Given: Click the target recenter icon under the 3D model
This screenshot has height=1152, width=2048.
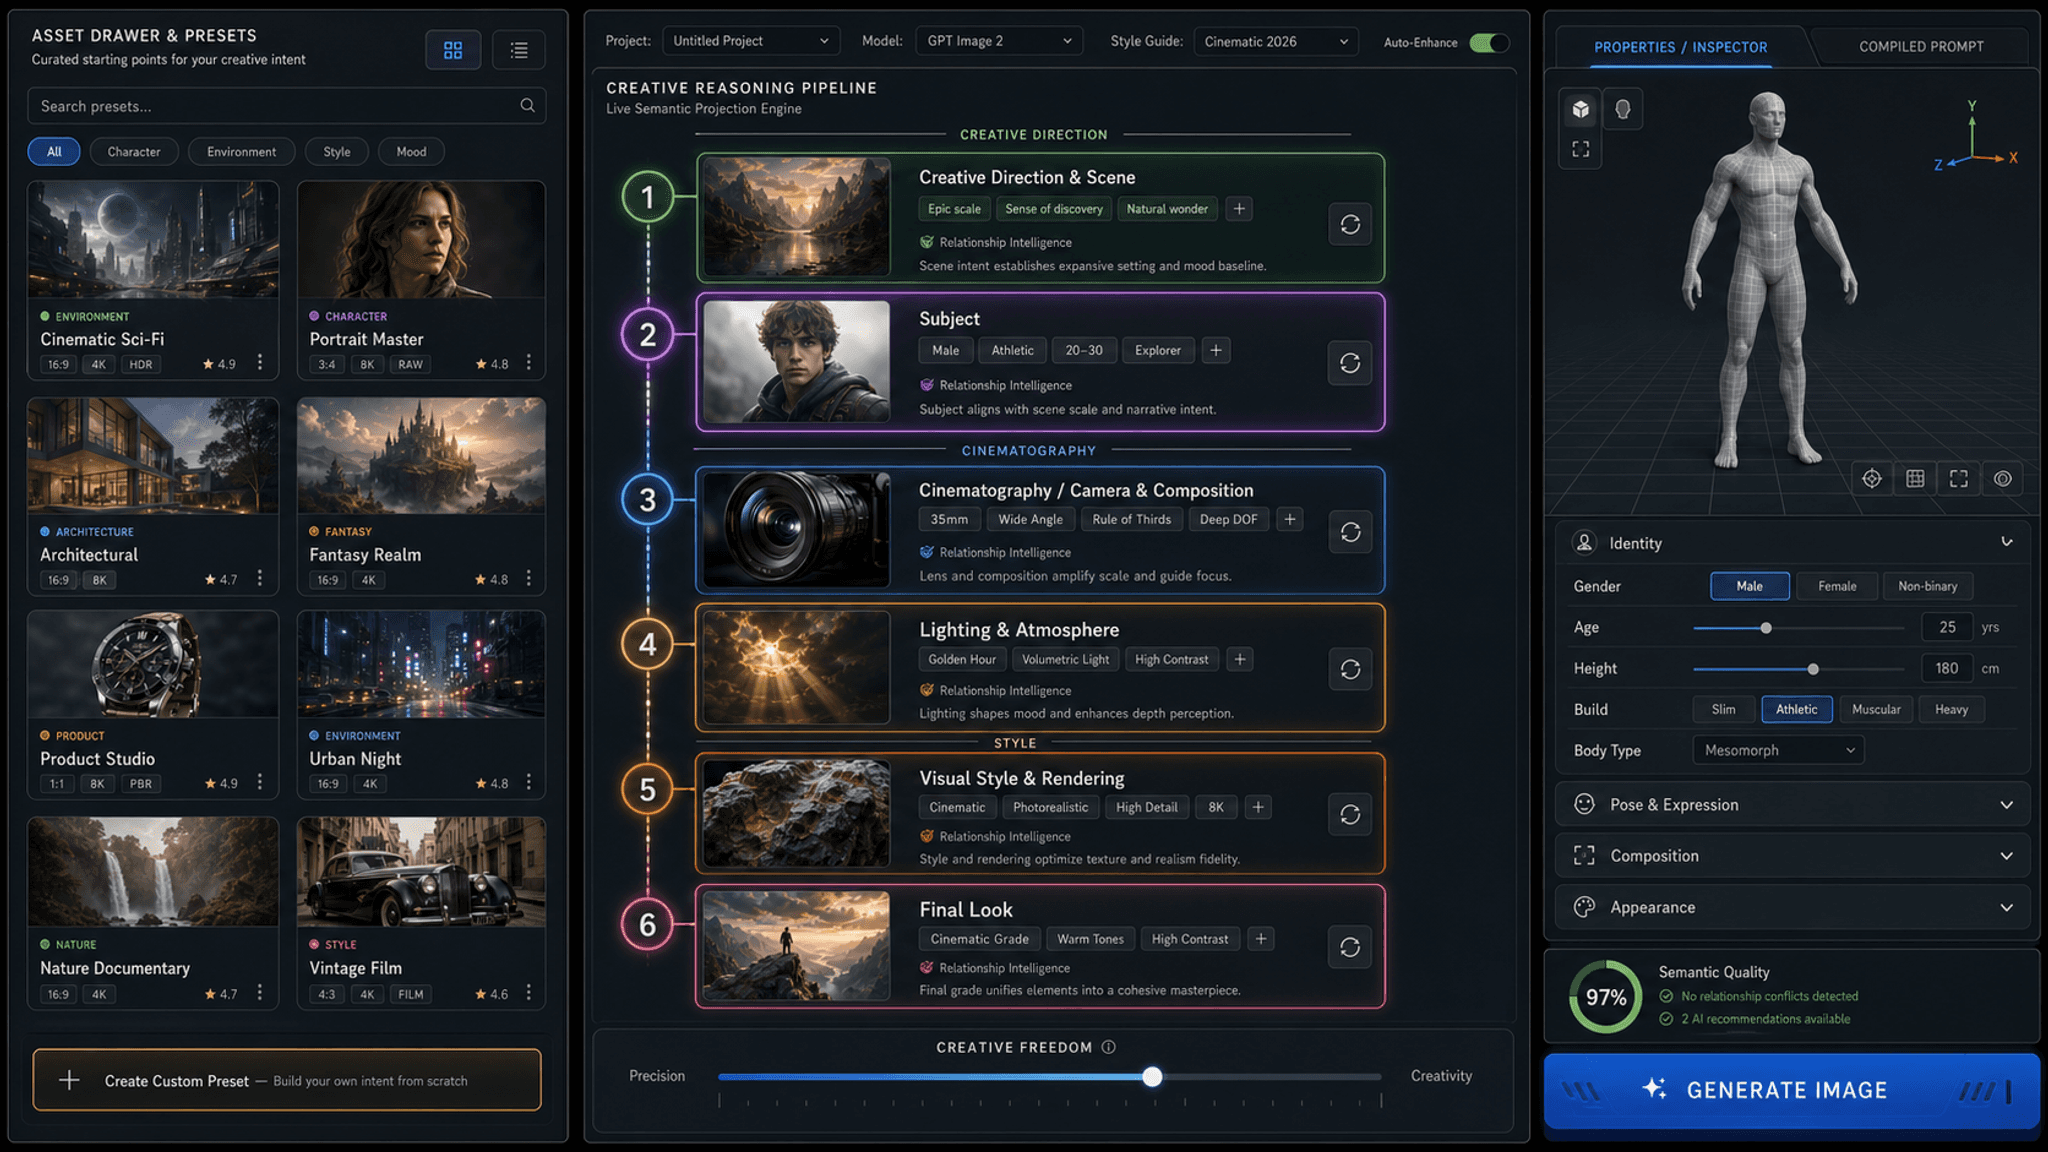Looking at the screenshot, I should click(1872, 479).
